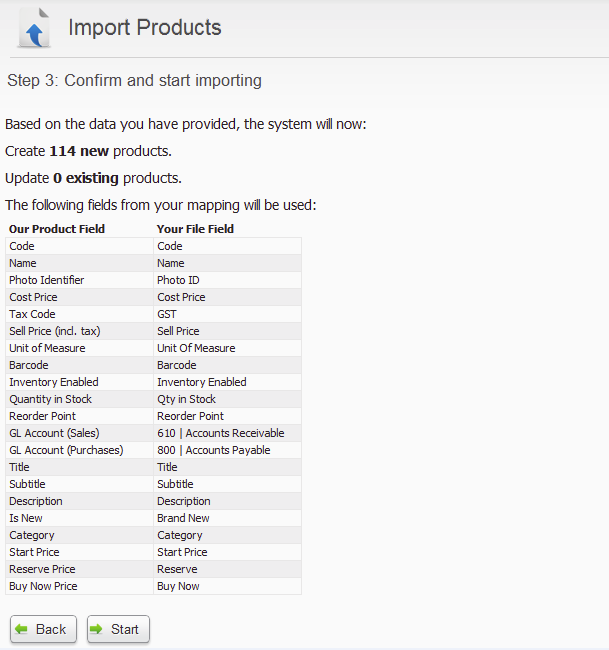Select the Photo Identifier mapping row
The width and height of the screenshot is (609, 650).
[153, 280]
